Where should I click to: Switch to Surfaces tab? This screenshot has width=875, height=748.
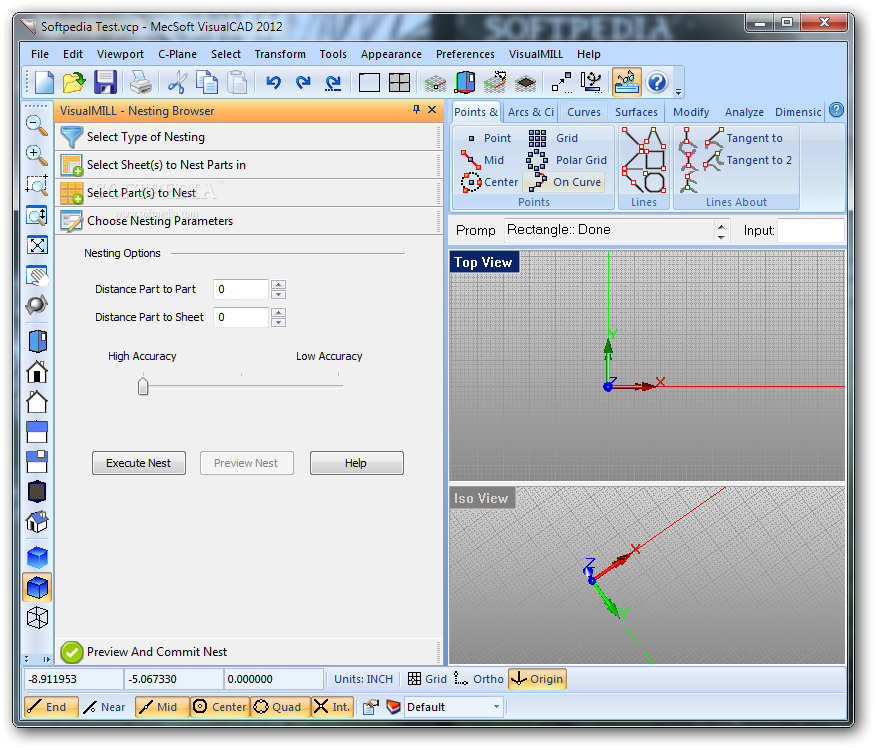636,112
